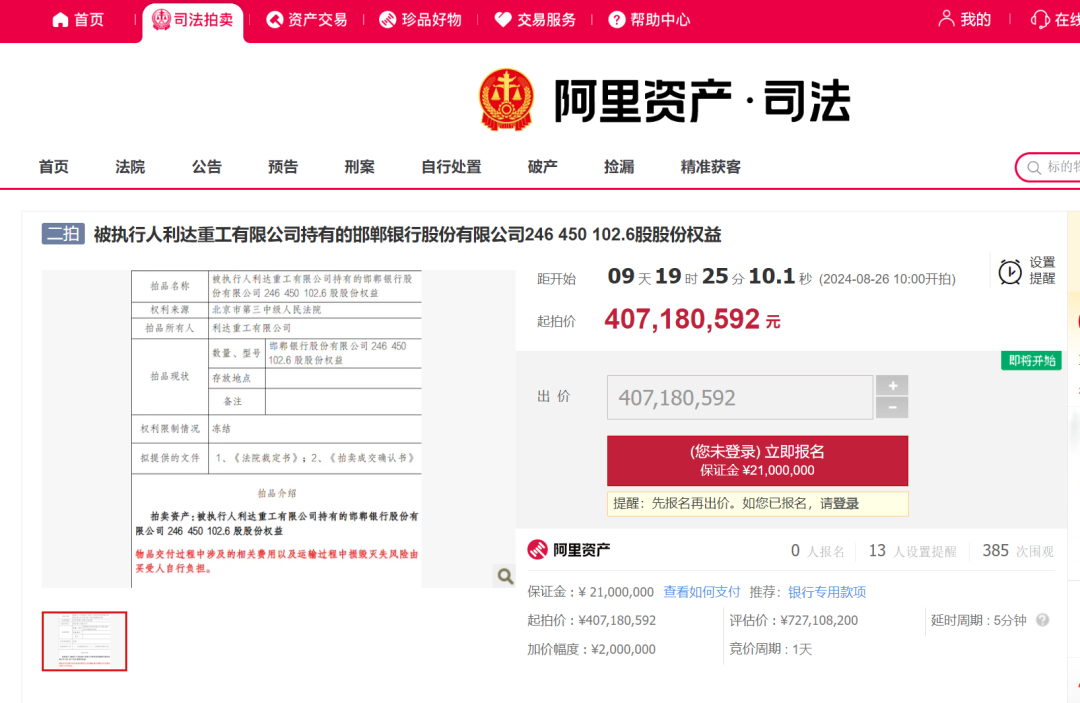Click the heart icon beside 交易服务

pyautogui.click(x=503, y=20)
